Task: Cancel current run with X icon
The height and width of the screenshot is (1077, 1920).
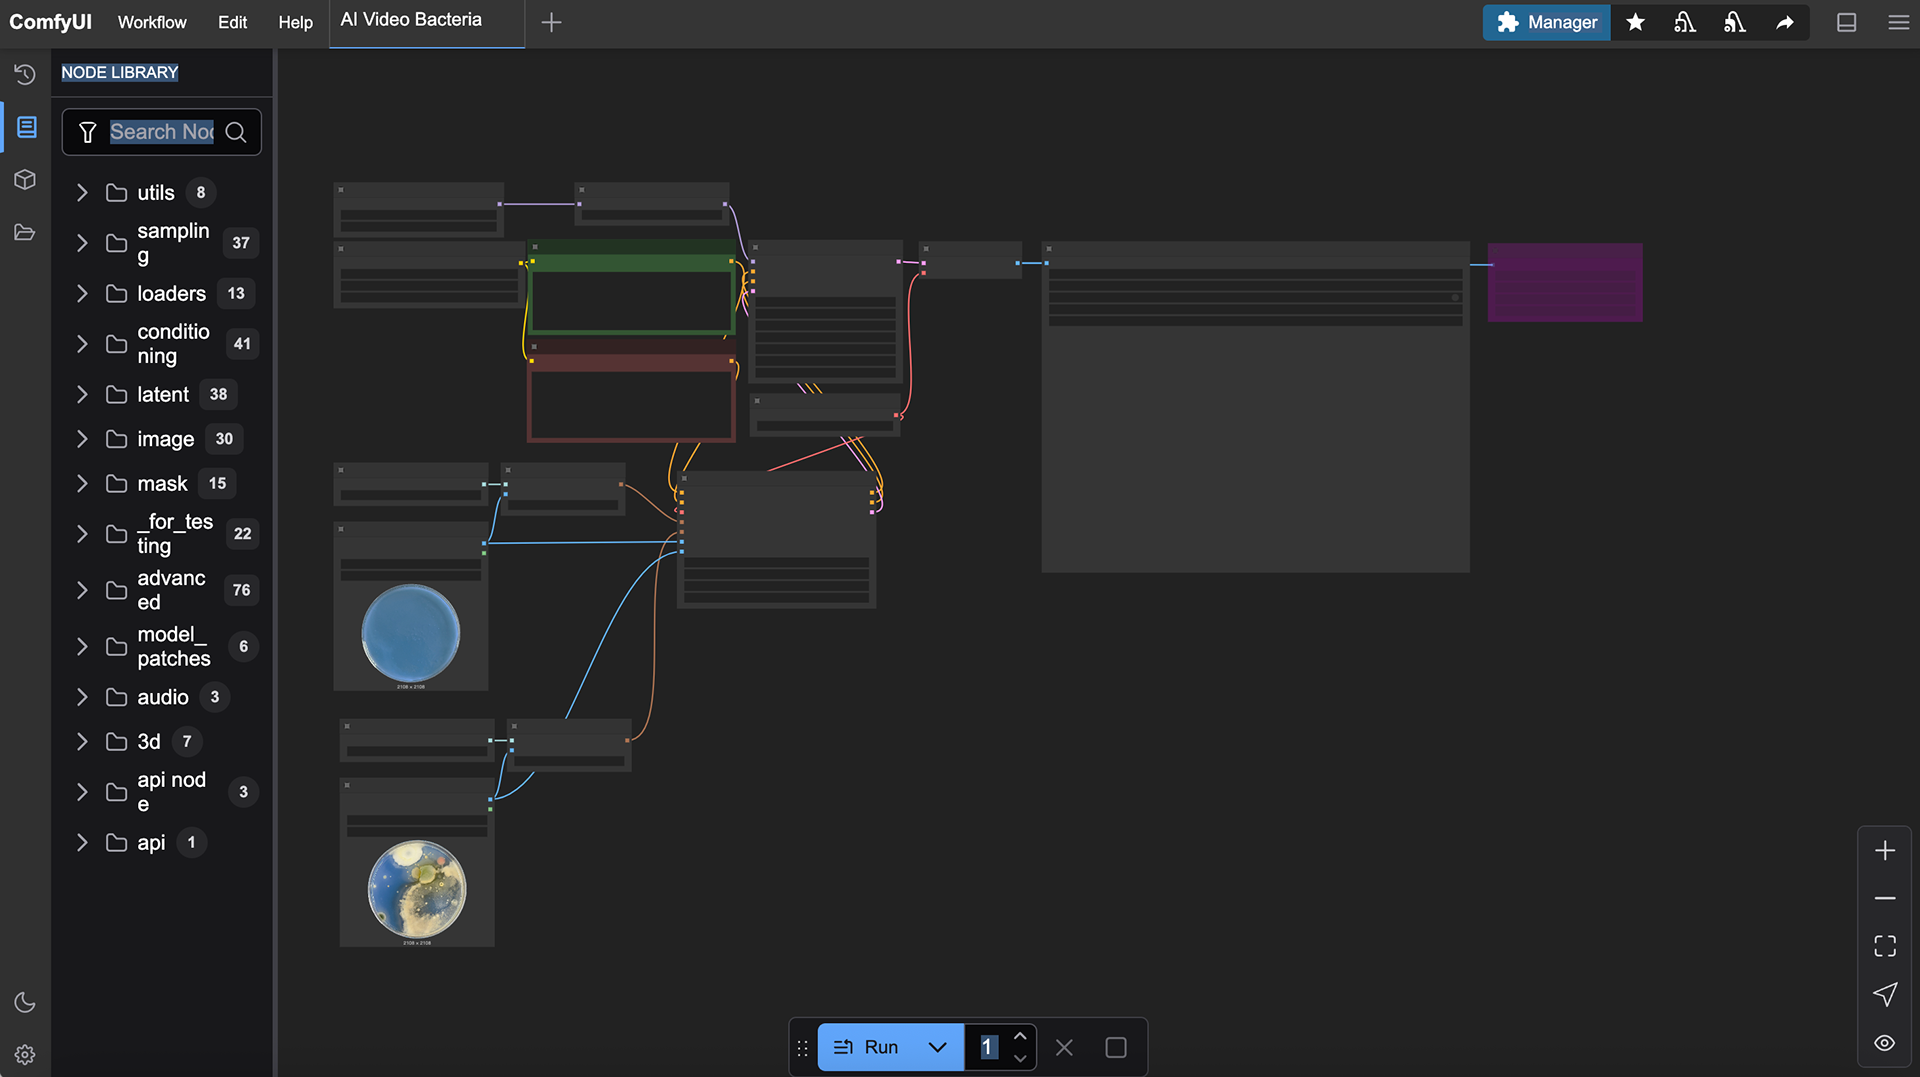Action: click(x=1064, y=1047)
